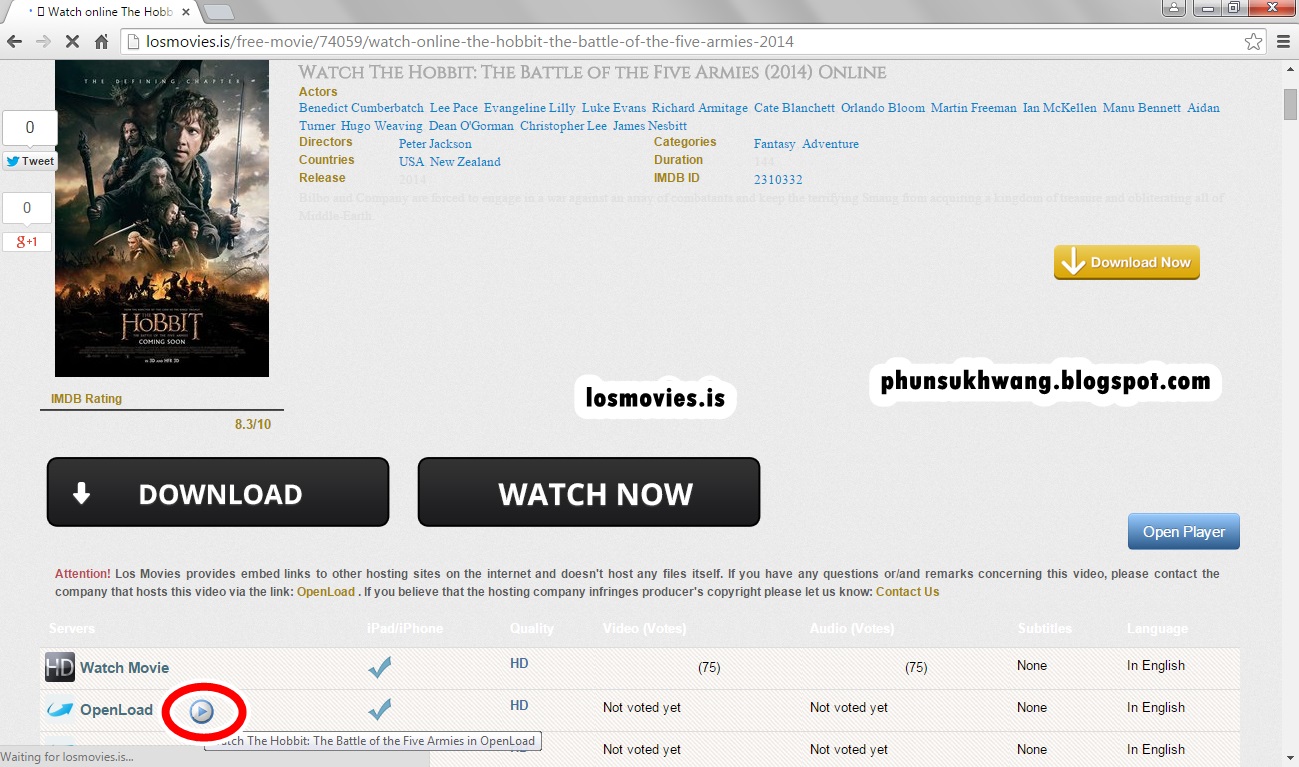
Task: Click the Contact Us link
Action: [x=907, y=592]
